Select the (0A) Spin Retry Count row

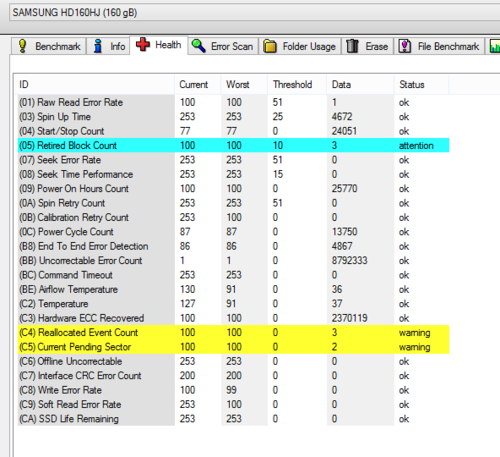click(233, 203)
